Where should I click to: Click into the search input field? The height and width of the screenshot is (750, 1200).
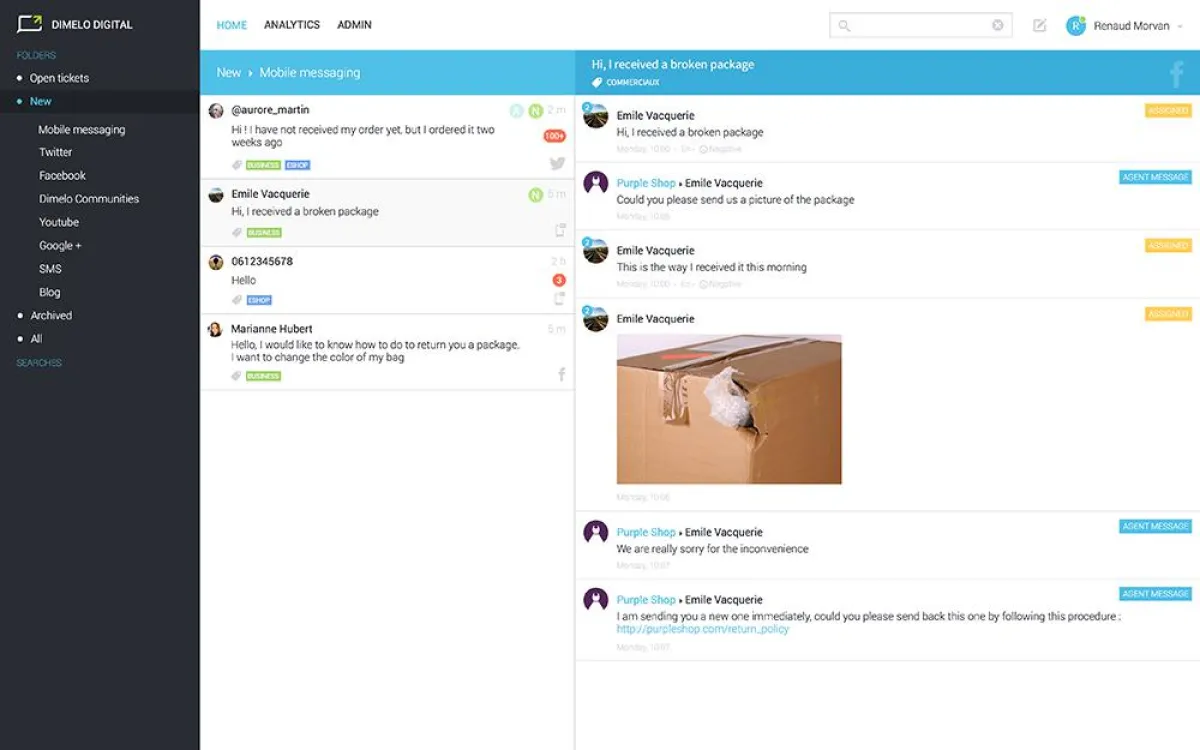pos(921,26)
